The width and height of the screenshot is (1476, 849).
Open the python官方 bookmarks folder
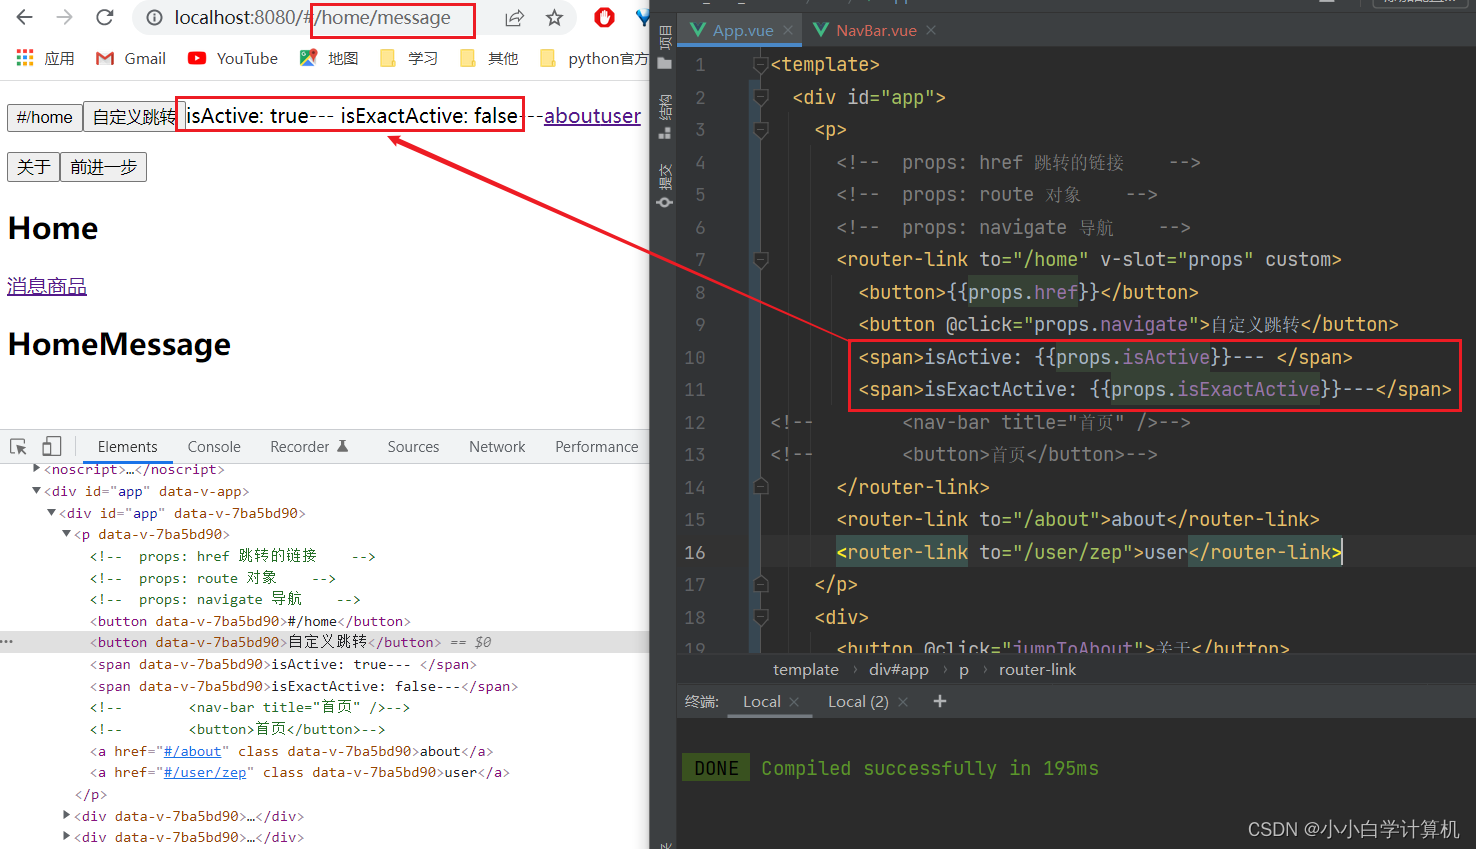[594, 58]
